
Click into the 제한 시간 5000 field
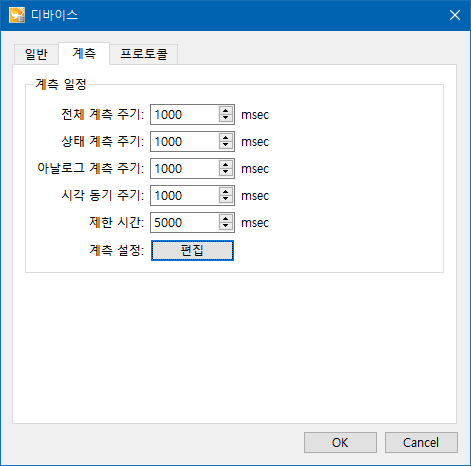click(185, 223)
